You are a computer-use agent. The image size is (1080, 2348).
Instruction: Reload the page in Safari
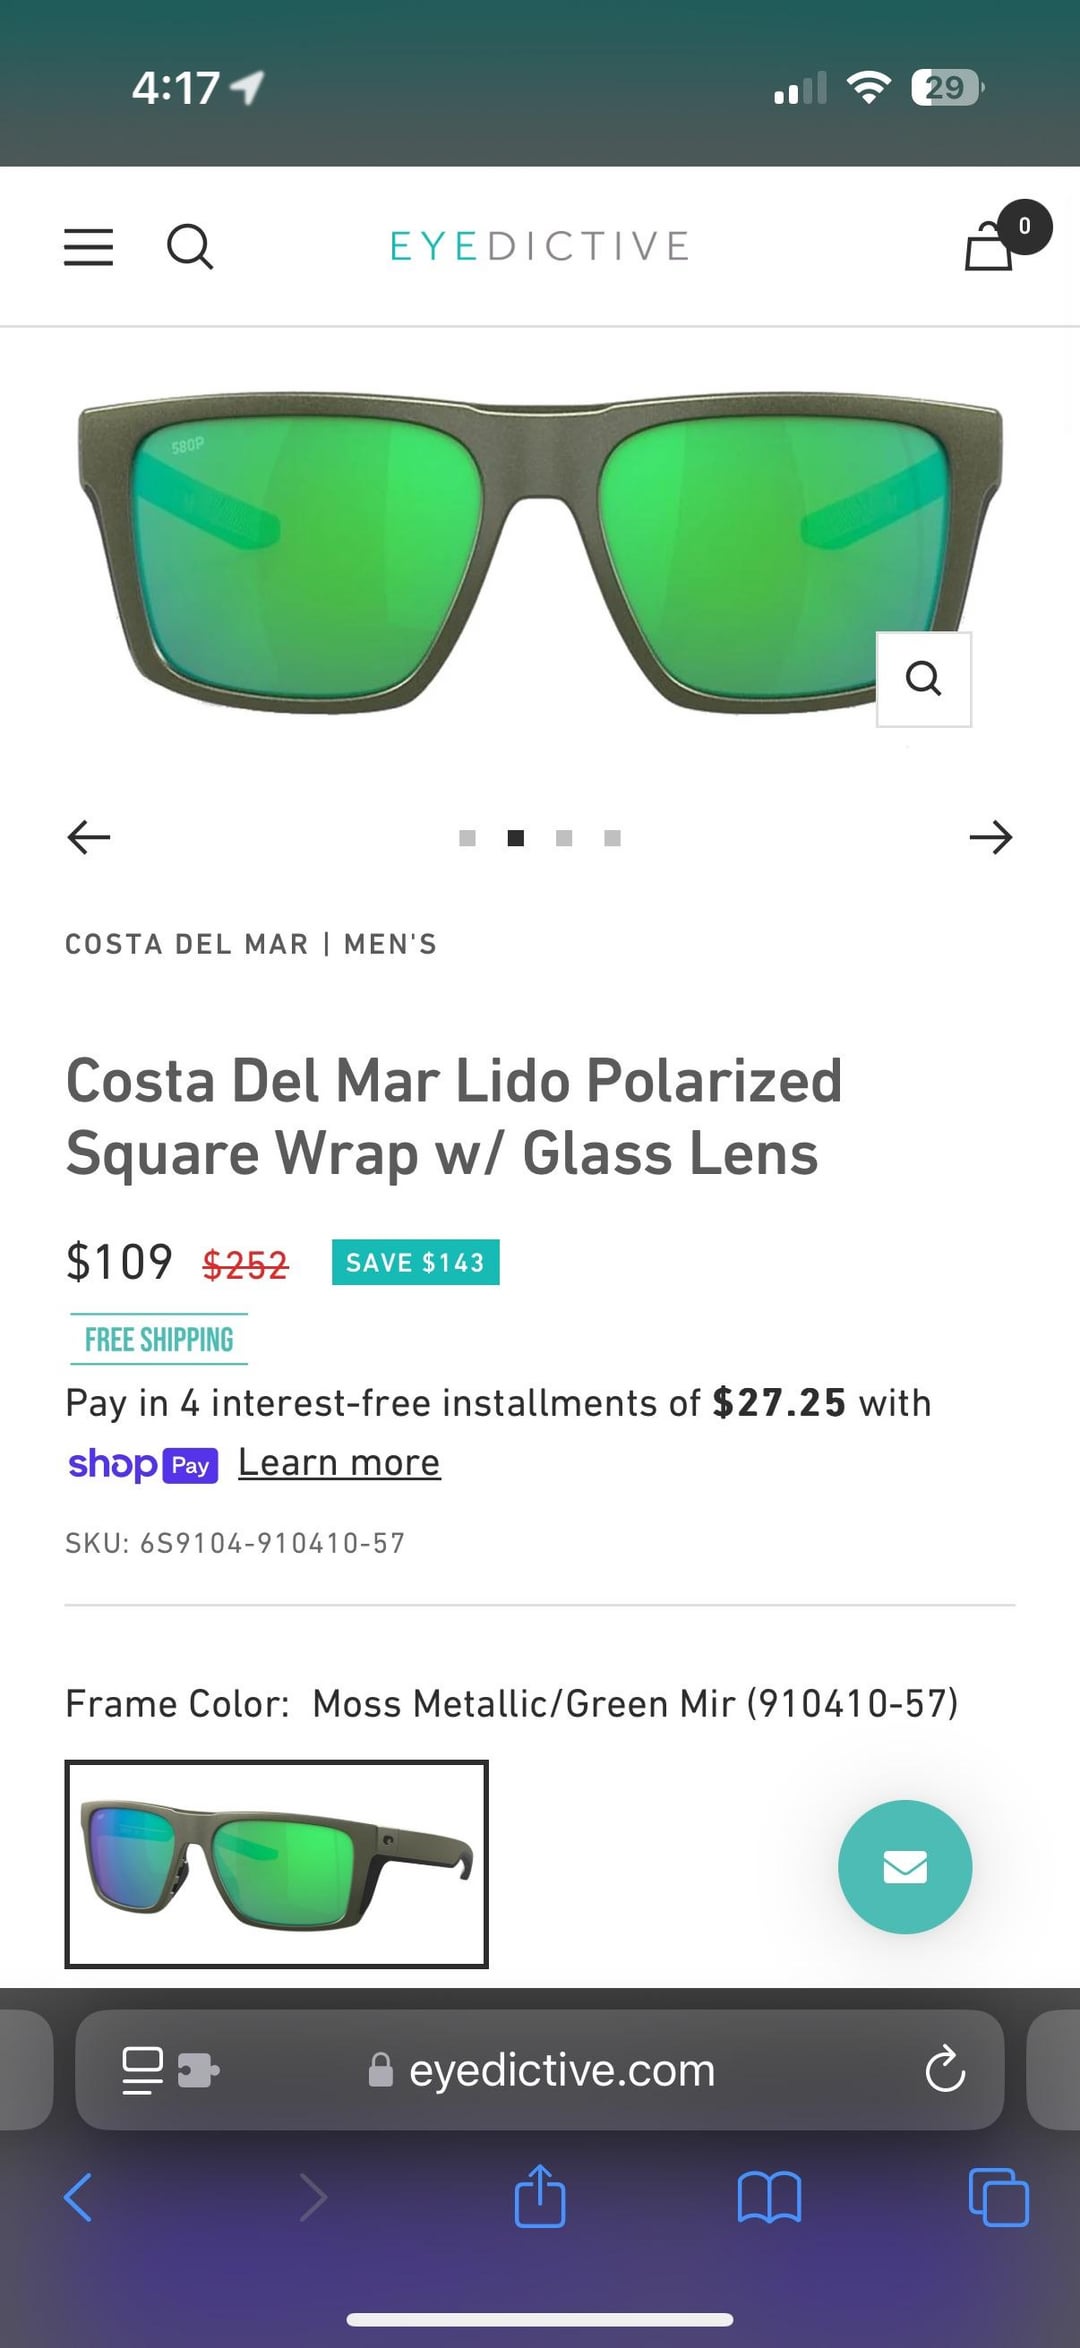coord(944,2070)
